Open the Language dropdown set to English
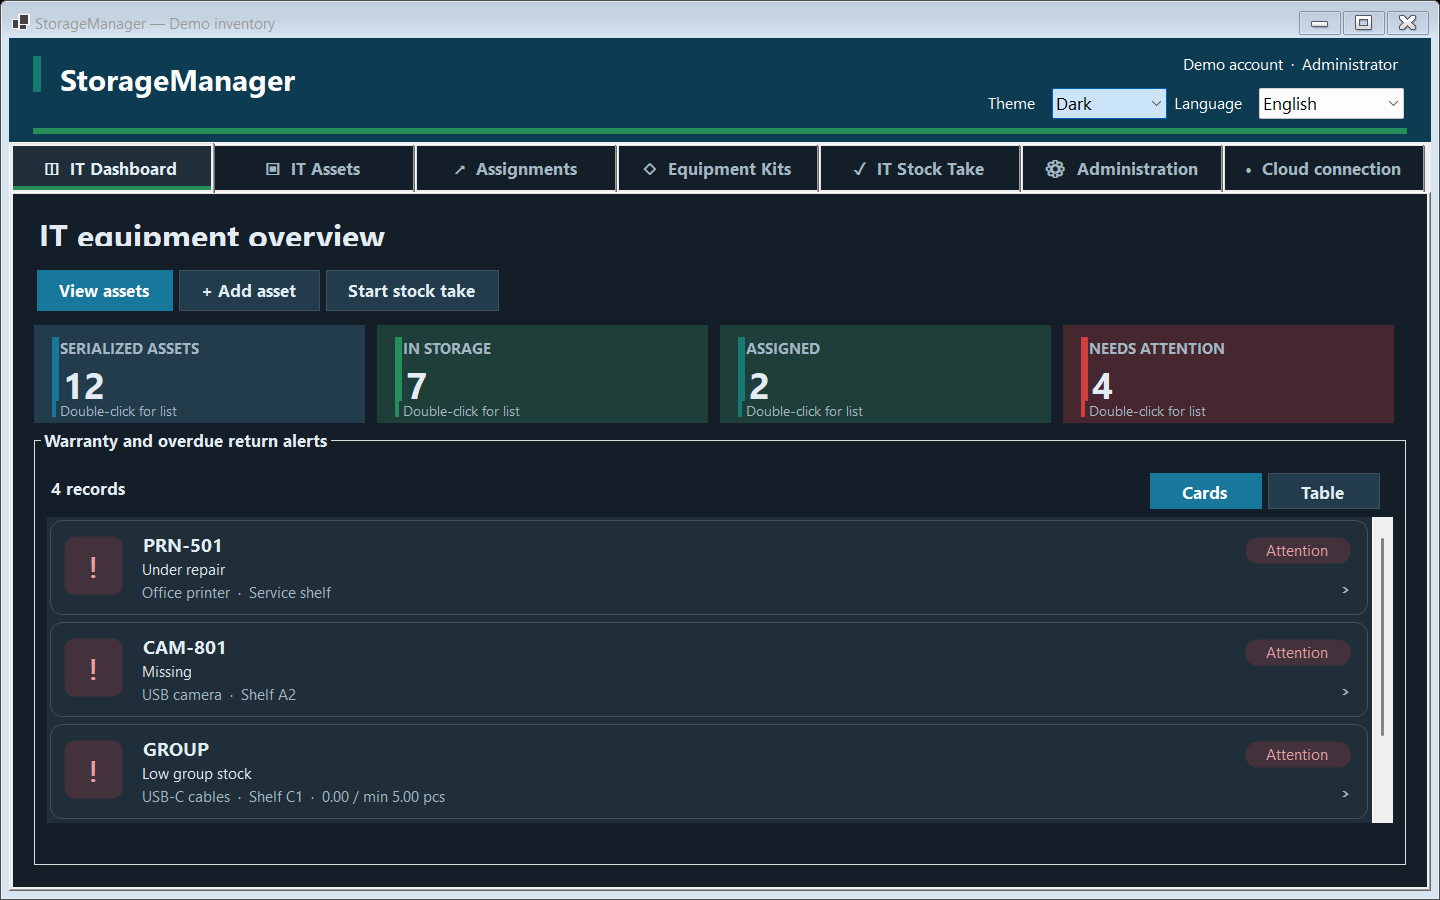 [x=1331, y=103]
